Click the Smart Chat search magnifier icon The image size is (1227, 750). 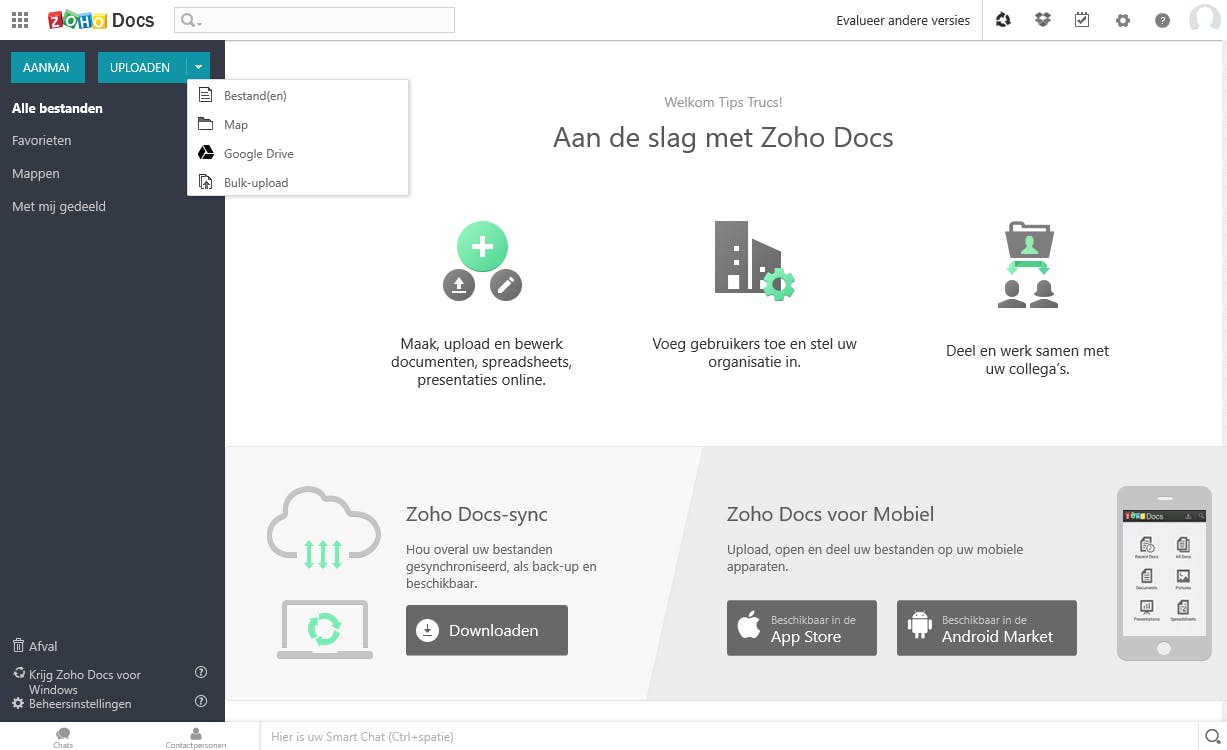[1212, 737]
